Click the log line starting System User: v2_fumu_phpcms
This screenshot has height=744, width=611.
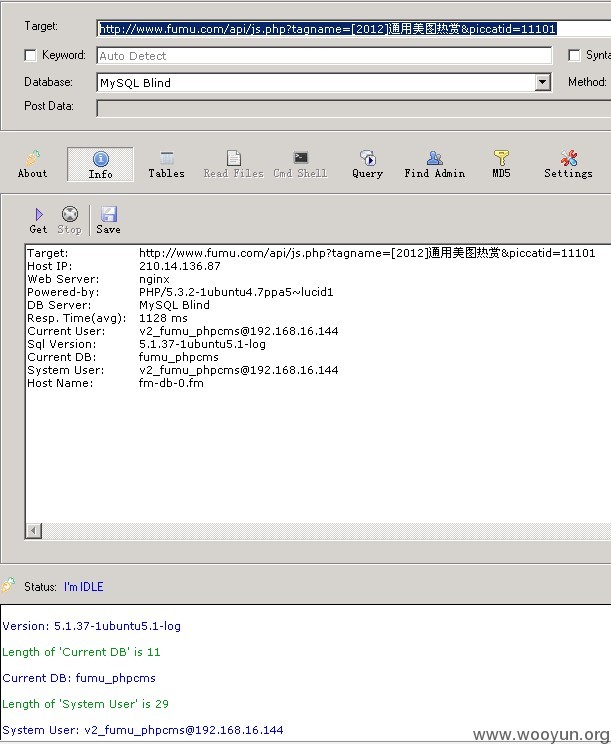coord(143,730)
